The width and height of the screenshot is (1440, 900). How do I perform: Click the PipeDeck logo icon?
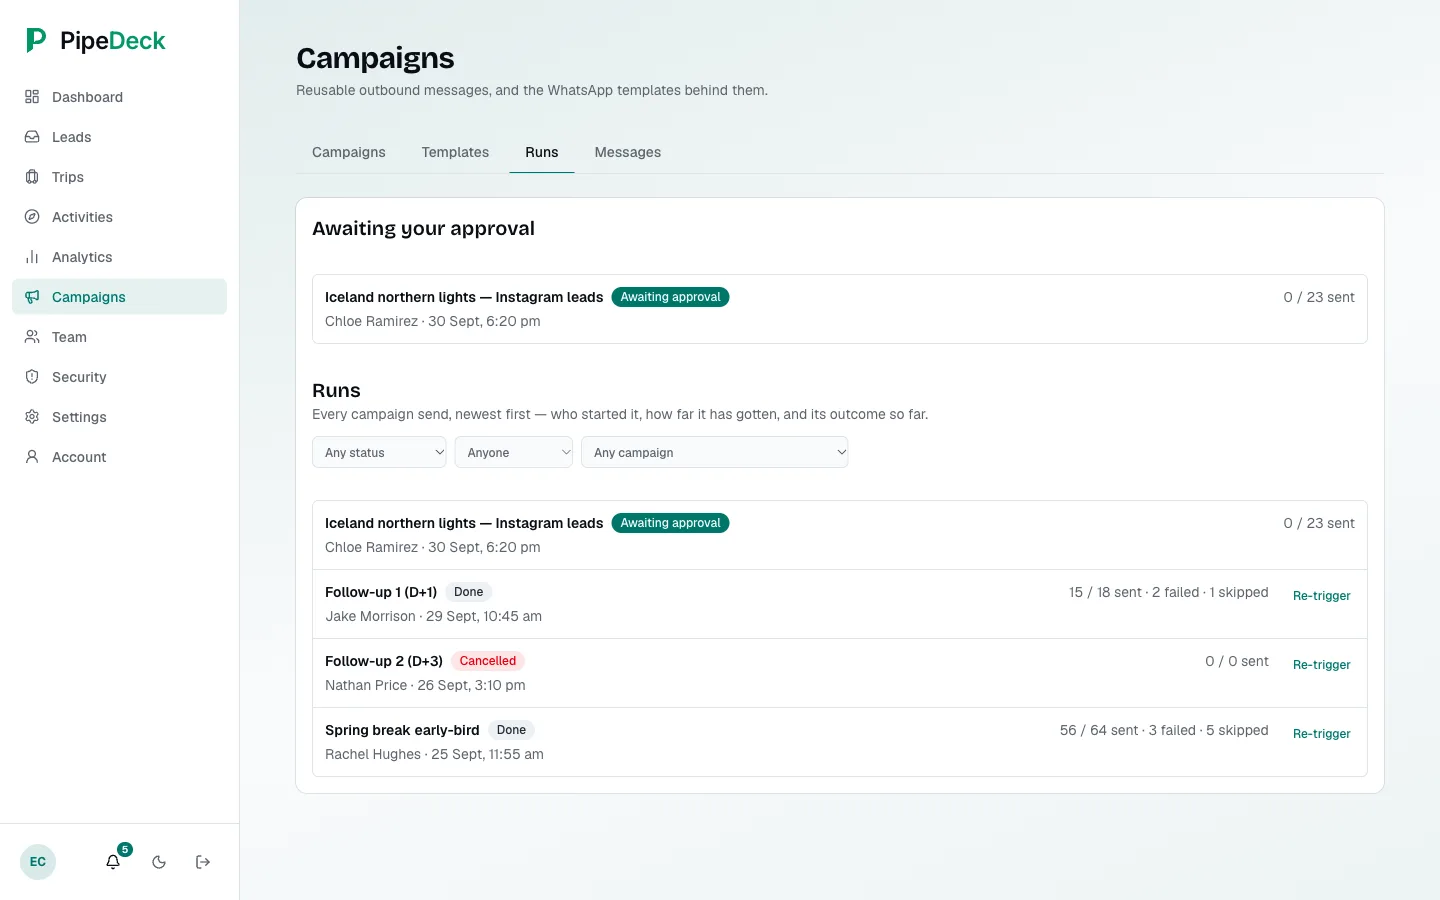pos(36,40)
